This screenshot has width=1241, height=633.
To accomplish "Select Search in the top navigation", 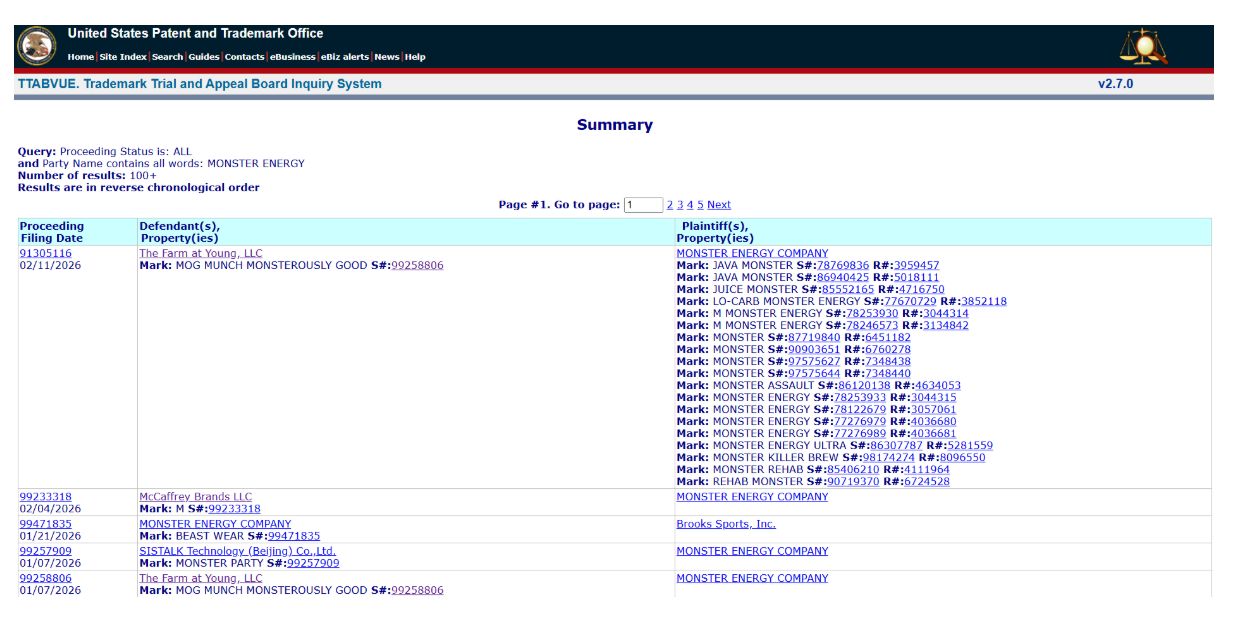I will (167, 57).
